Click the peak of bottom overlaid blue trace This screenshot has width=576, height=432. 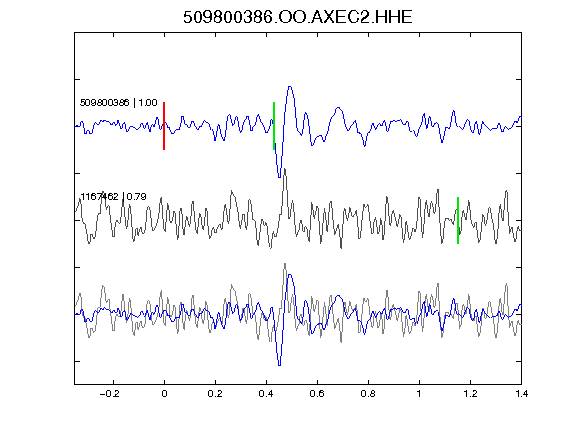click(290, 276)
